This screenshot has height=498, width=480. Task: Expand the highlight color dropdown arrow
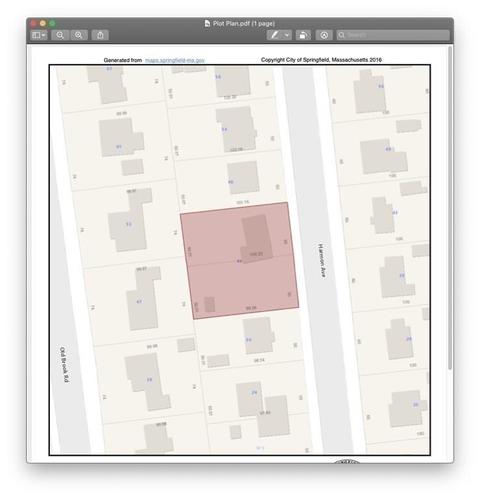click(287, 35)
